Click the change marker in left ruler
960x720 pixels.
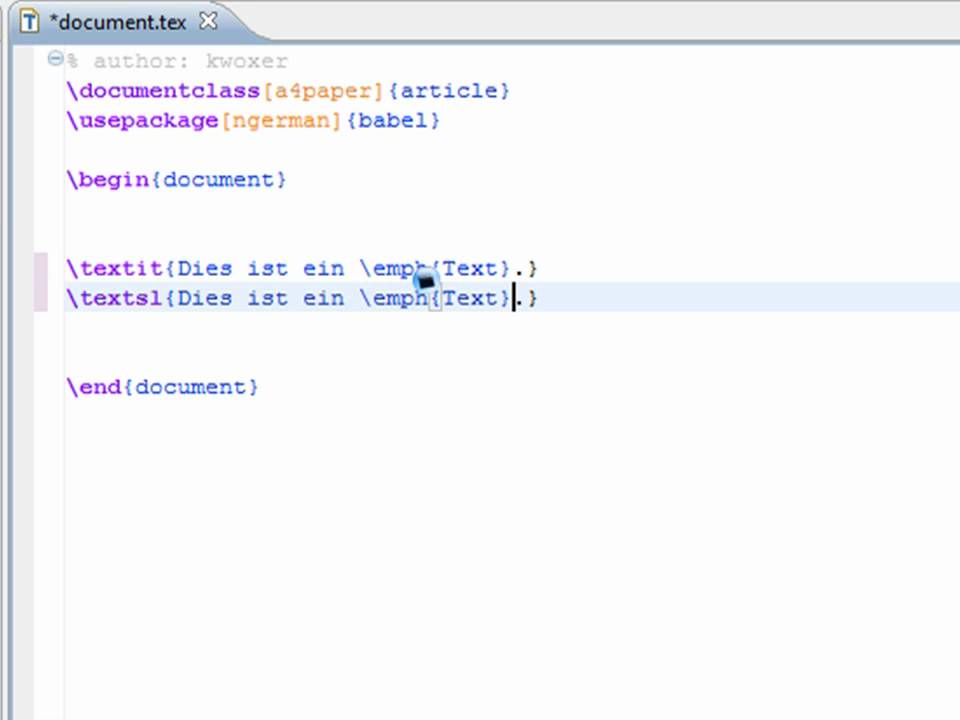pyautogui.click(x=40, y=282)
